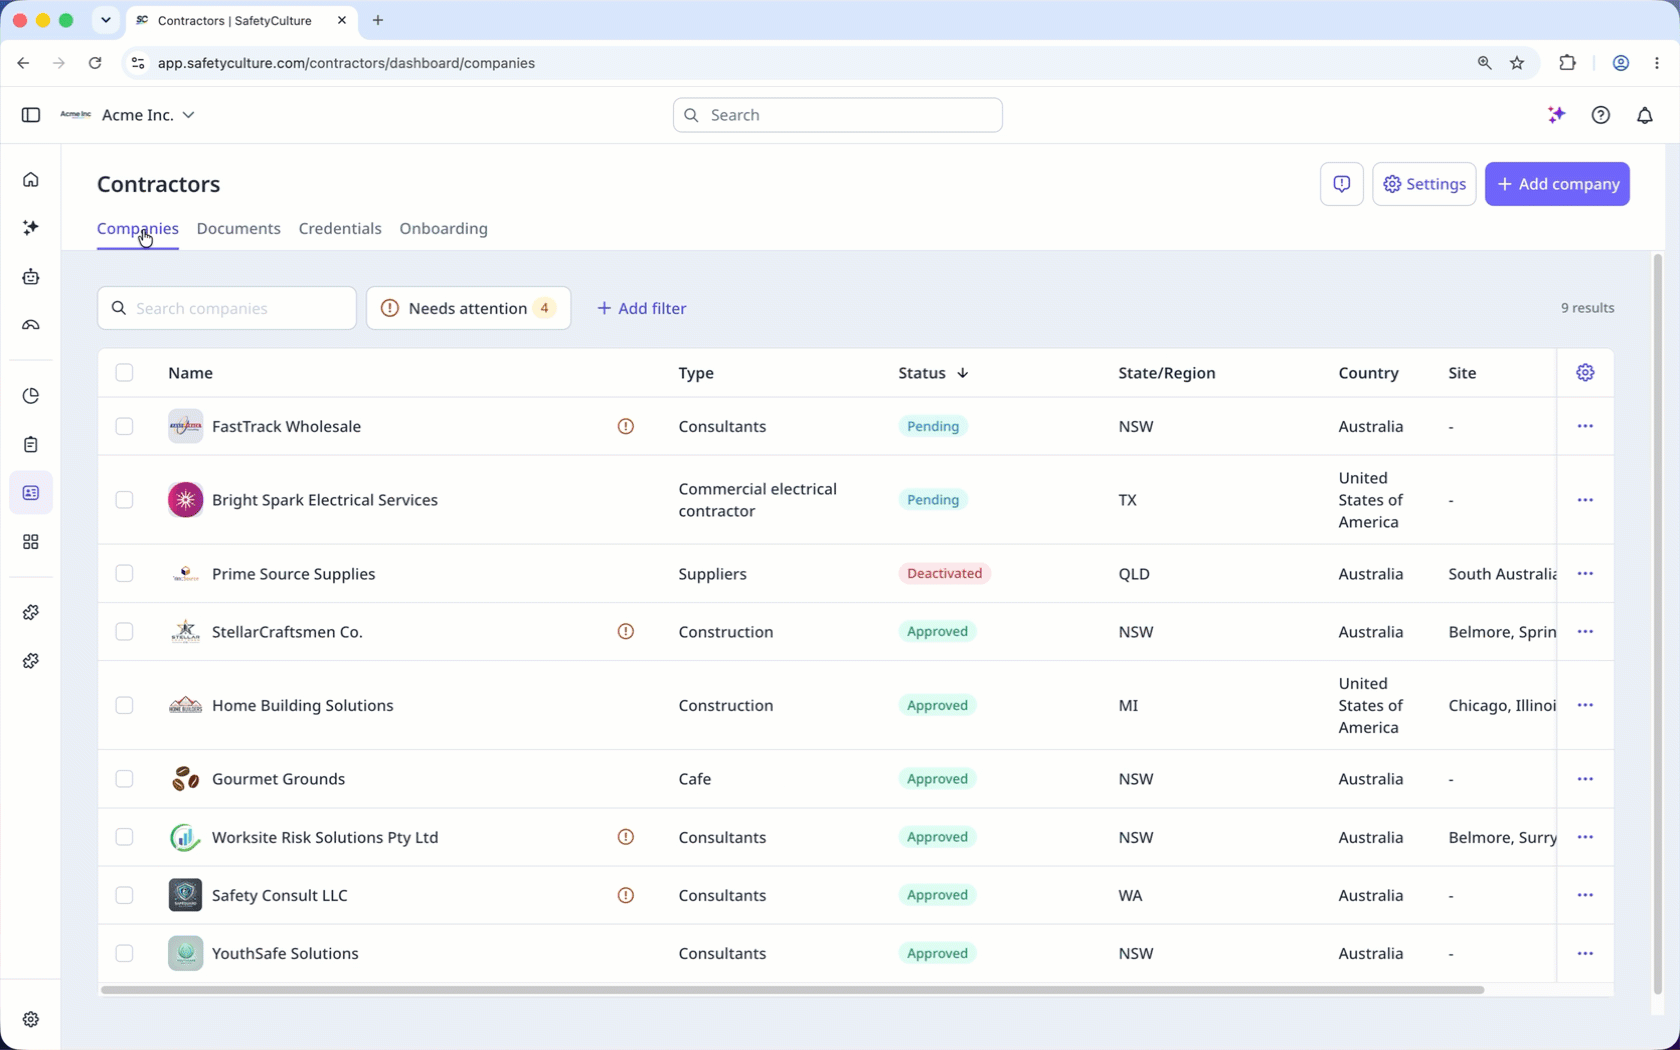Open more options for YouthSafe Solutions
Screen dimensions: 1680x1050
(1585, 953)
